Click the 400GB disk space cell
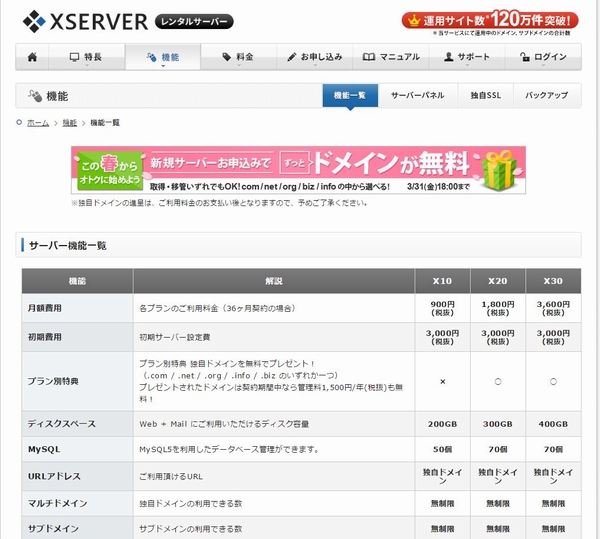 pyautogui.click(x=553, y=424)
